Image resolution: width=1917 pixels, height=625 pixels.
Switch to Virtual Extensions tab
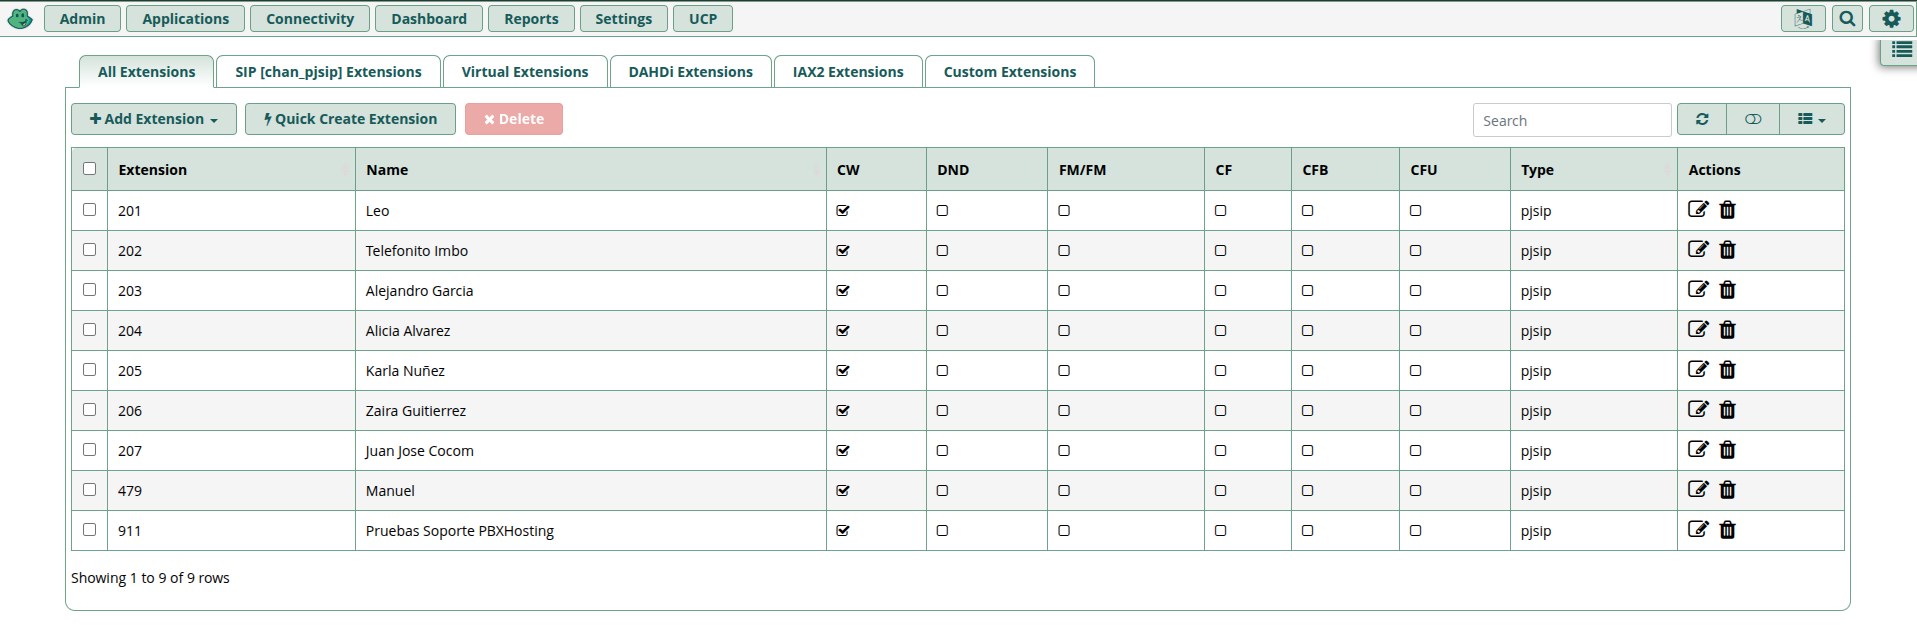[525, 72]
